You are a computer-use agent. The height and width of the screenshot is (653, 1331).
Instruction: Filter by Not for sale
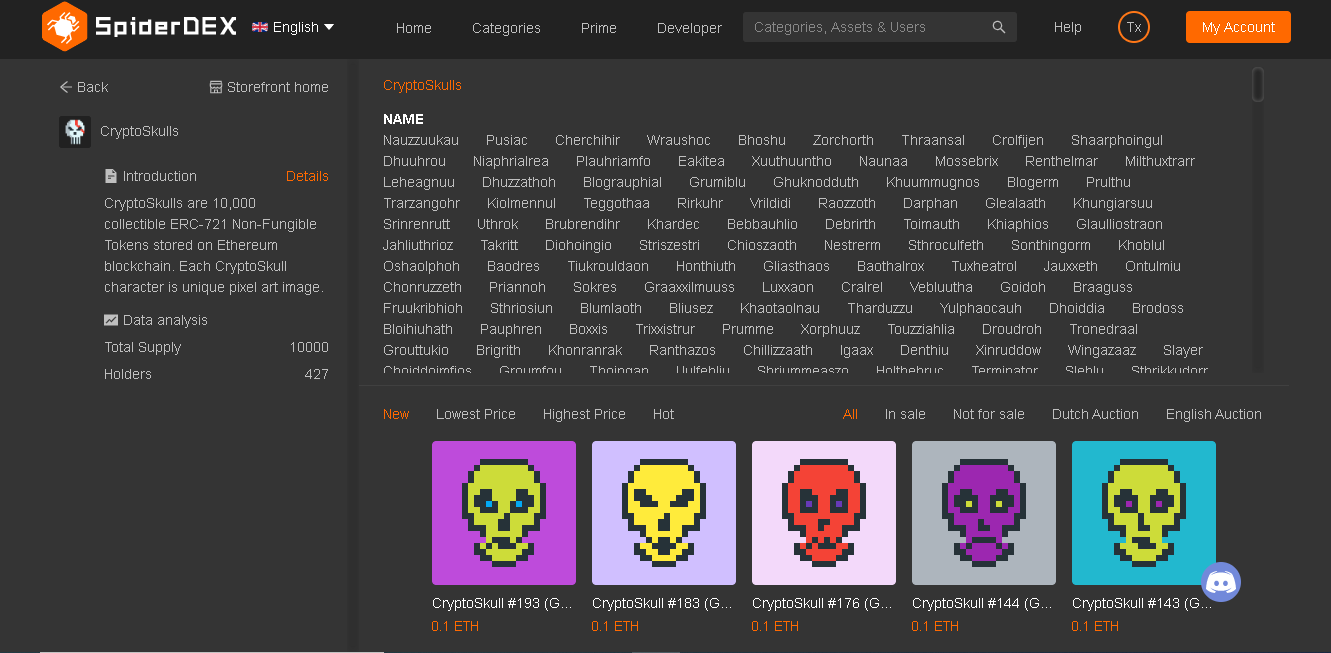pyautogui.click(x=989, y=414)
